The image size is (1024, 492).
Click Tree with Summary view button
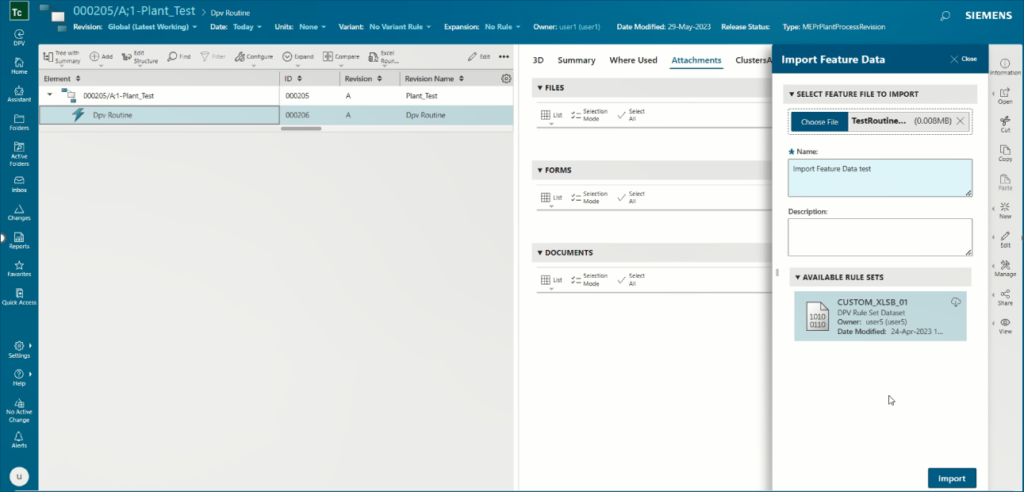coord(61,57)
